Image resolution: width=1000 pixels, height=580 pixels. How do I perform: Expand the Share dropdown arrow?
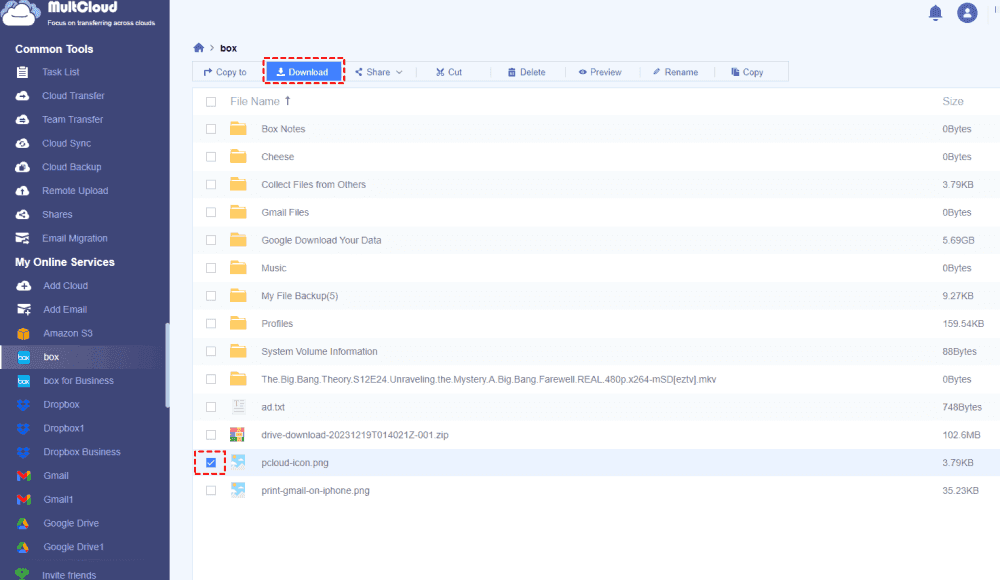tap(399, 72)
